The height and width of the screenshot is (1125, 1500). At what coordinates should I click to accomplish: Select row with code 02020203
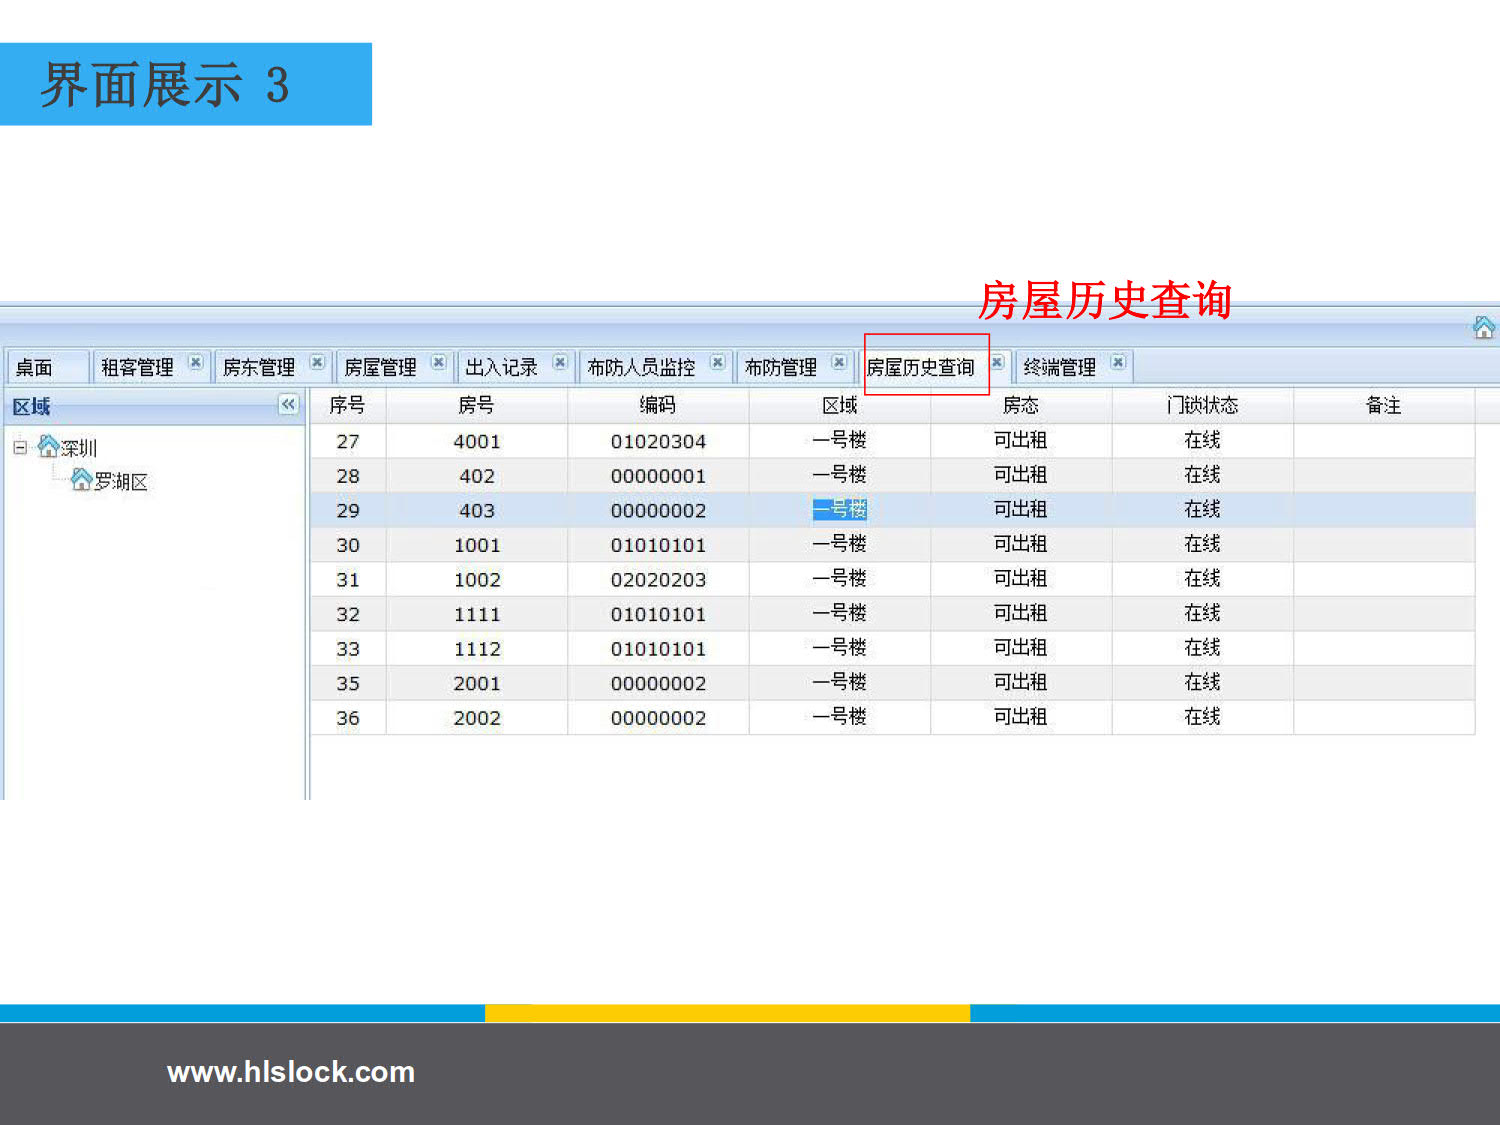[x=658, y=580]
